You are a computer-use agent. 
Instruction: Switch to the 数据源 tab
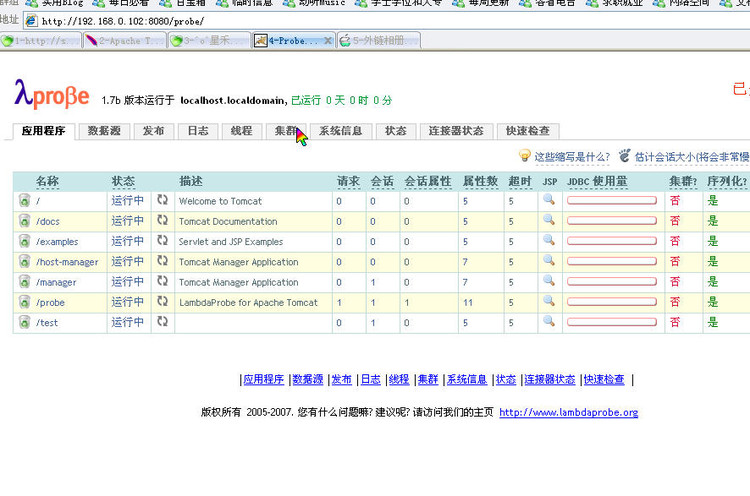pos(104,131)
